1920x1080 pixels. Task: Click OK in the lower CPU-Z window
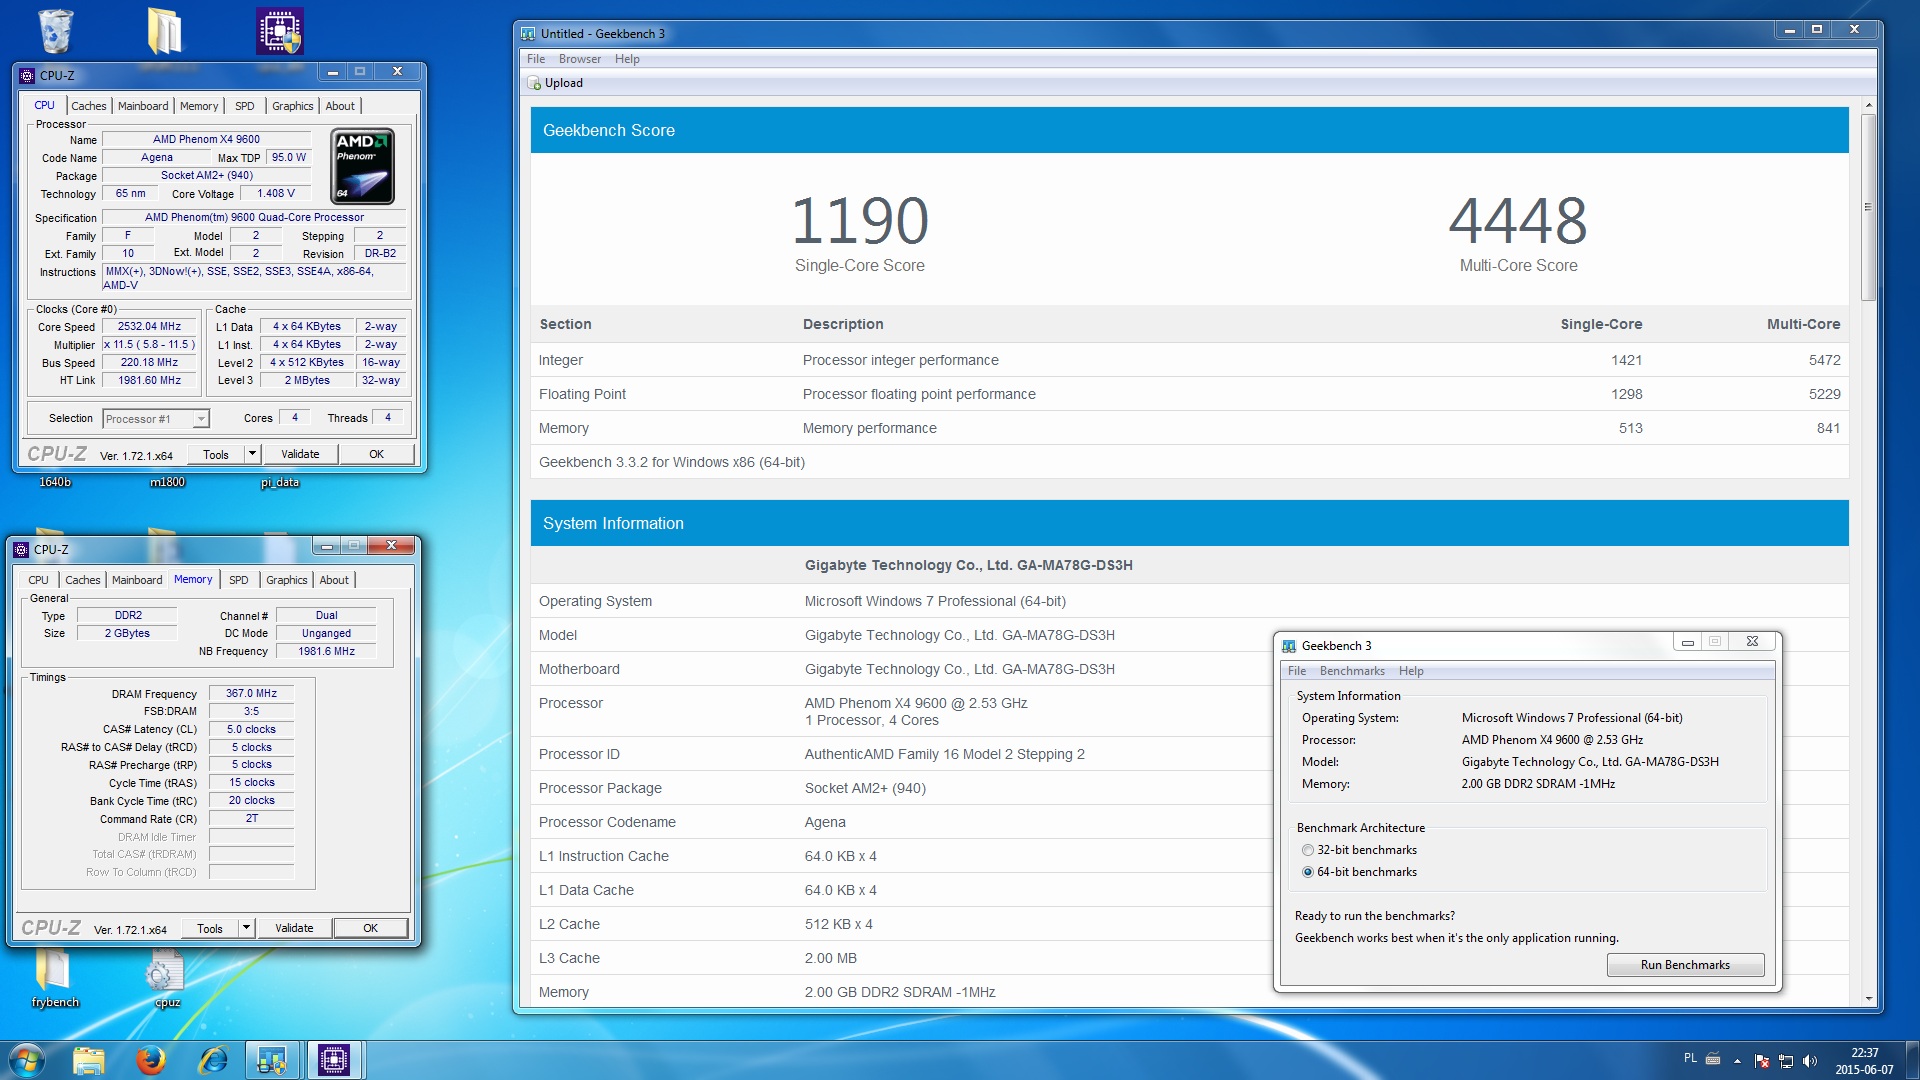370,928
